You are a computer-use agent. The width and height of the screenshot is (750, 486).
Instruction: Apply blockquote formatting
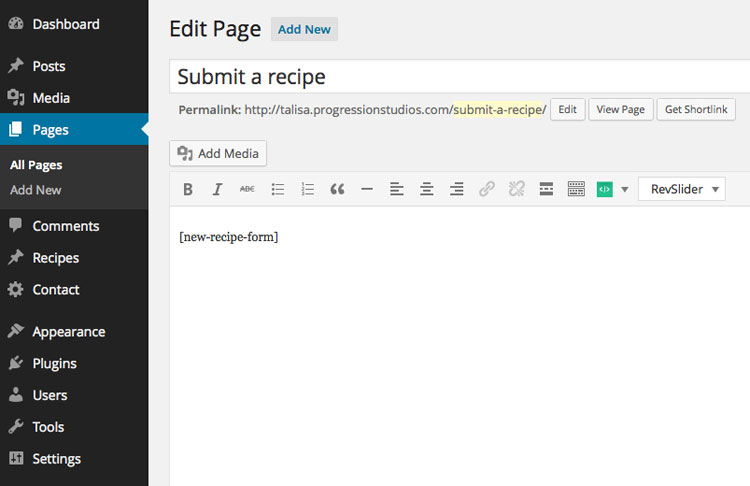(337, 189)
